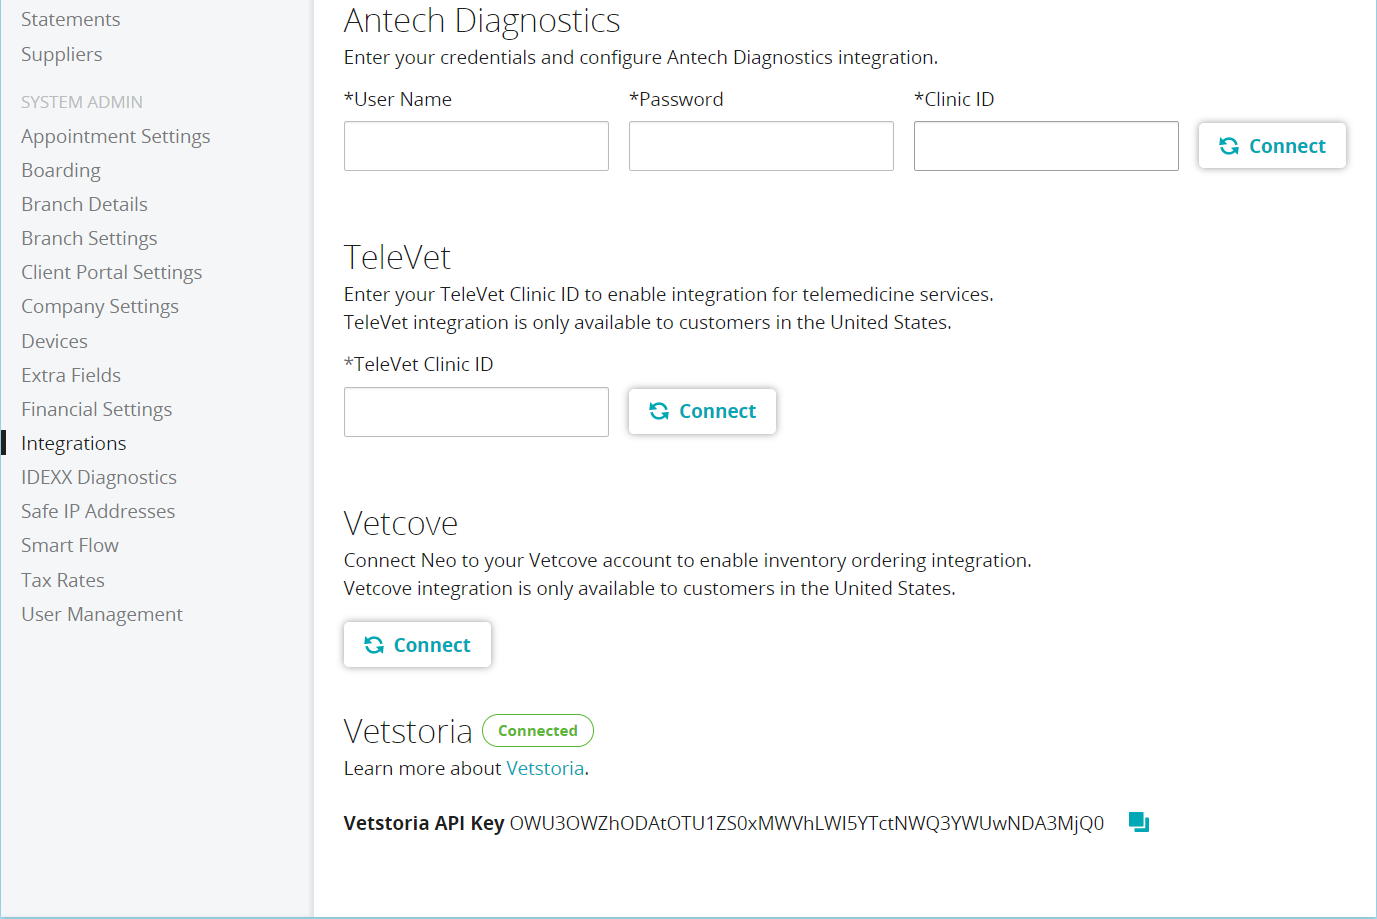Navigate to Branch Details
This screenshot has width=1377, height=919.
tap(84, 204)
